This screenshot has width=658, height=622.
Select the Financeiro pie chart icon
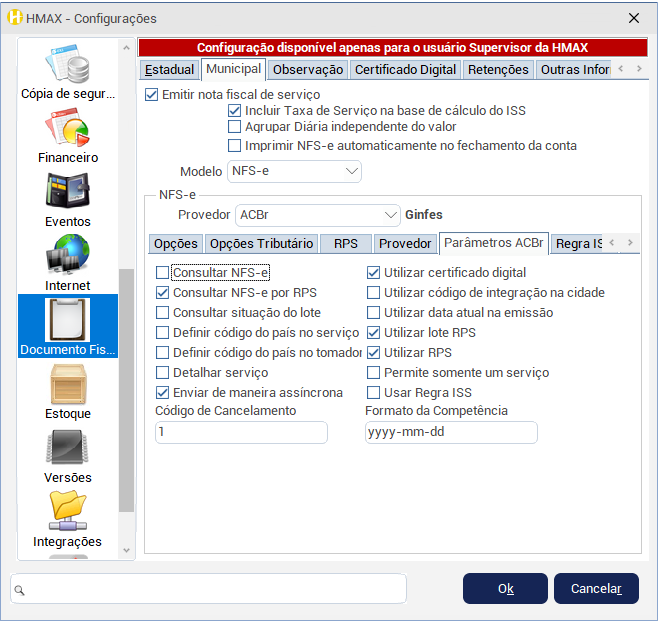pos(67,128)
